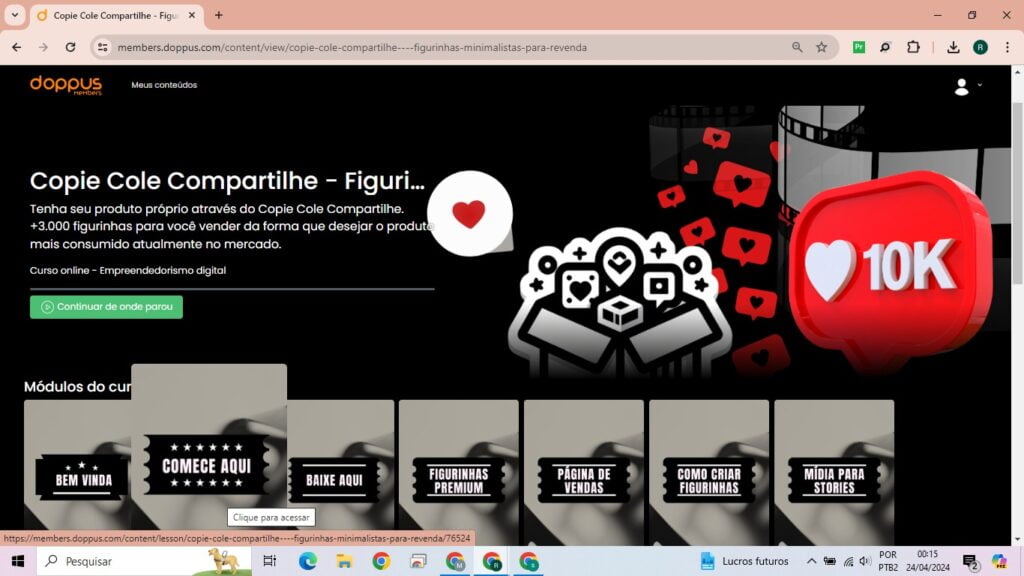The height and width of the screenshot is (576, 1024).
Task: Expand the tab search dropdown arrow
Action: coord(15,15)
